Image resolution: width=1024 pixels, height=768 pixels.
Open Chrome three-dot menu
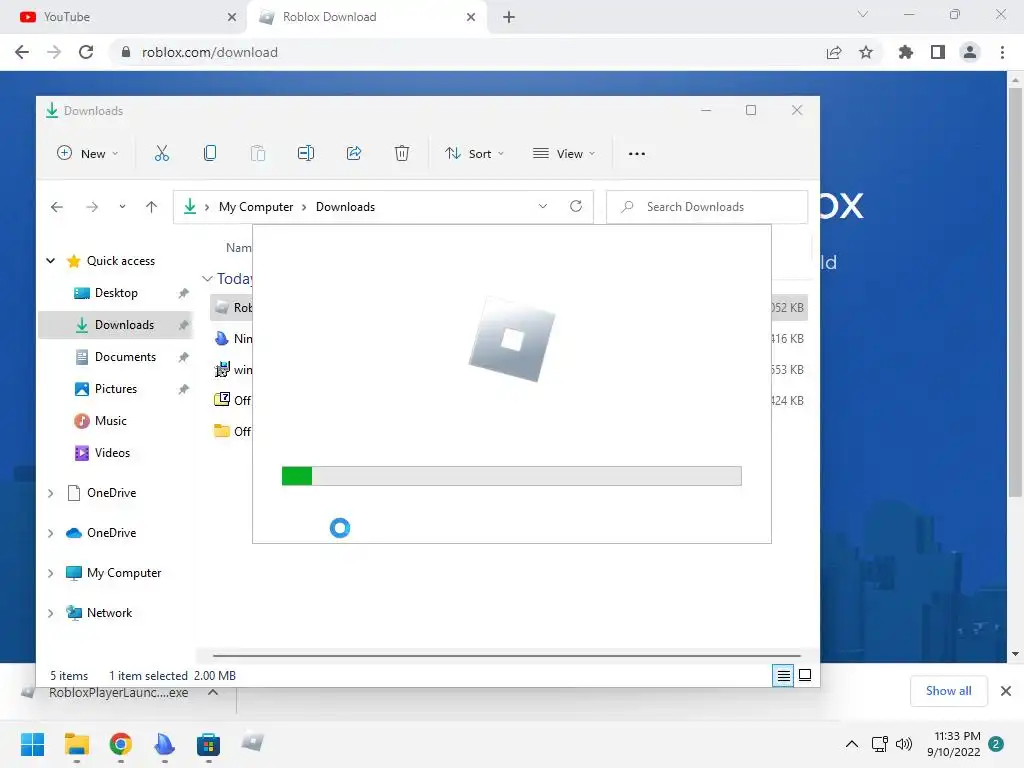coord(1002,52)
